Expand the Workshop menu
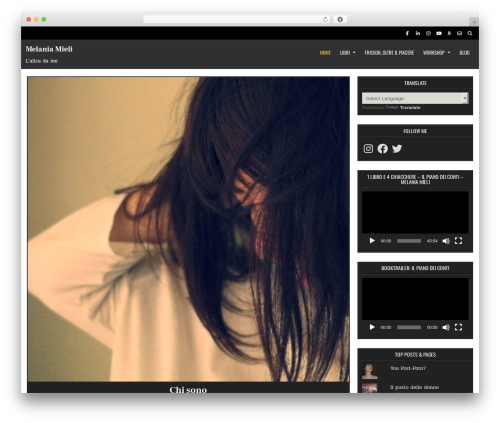Screen dimensions: 500x423 pyautogui.click(x=436, y=53)
